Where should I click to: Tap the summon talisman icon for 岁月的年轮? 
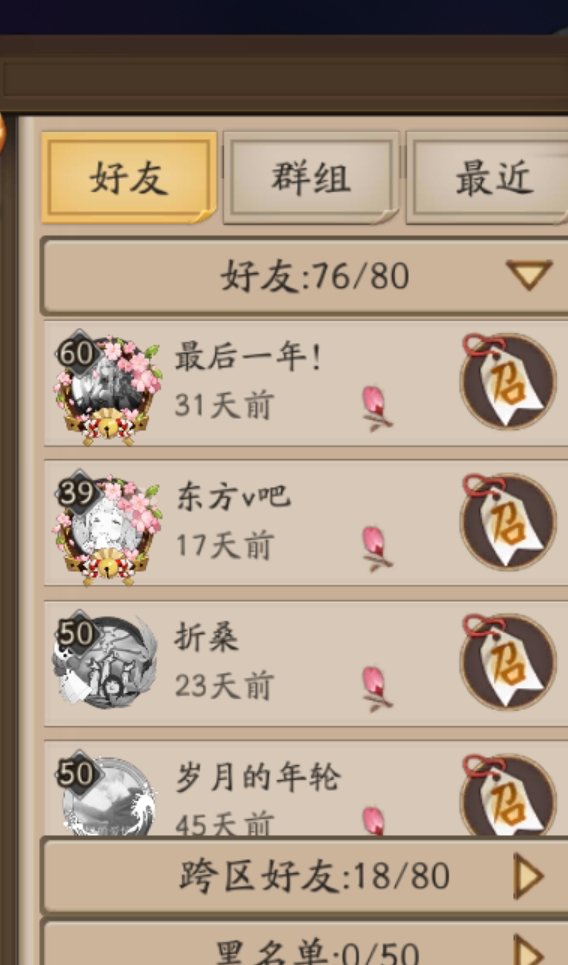point(508,795)
